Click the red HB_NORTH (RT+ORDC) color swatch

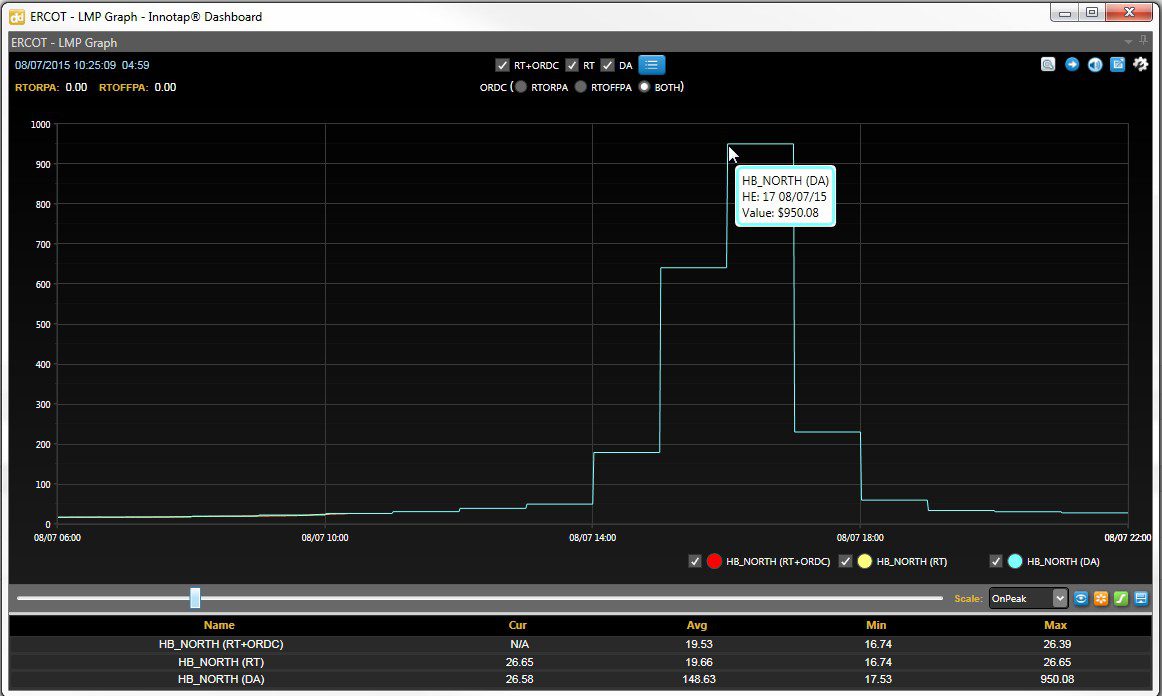[714, 561]
